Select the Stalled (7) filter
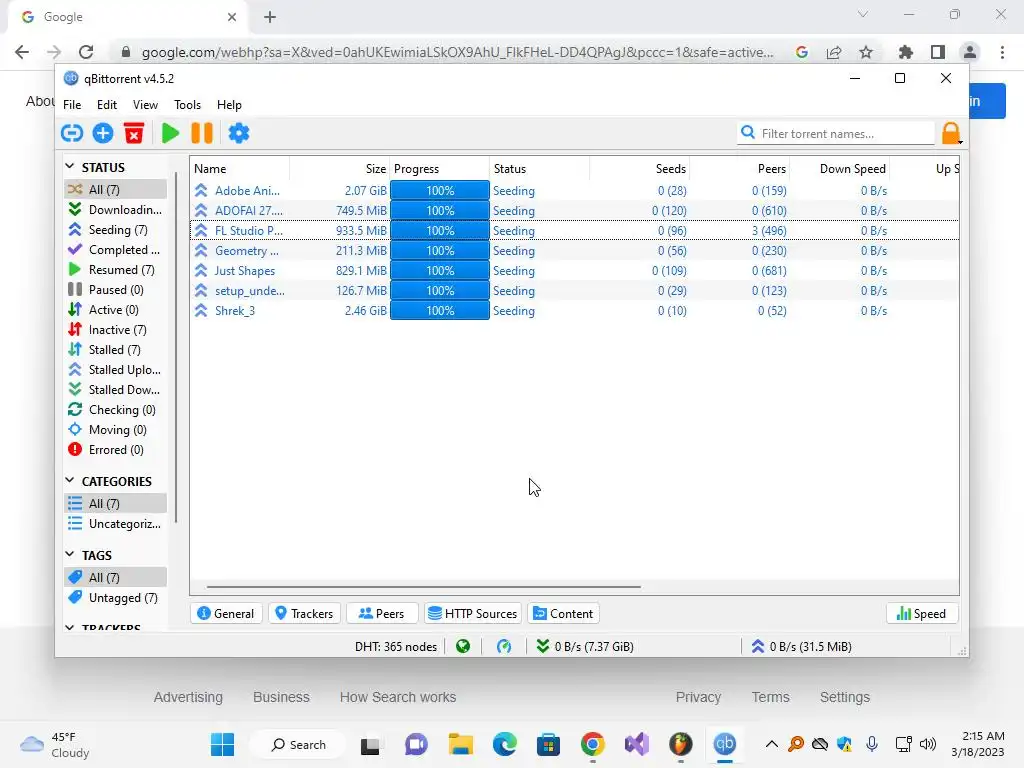The image size is (1024, 768). click(x=115, y=350)
